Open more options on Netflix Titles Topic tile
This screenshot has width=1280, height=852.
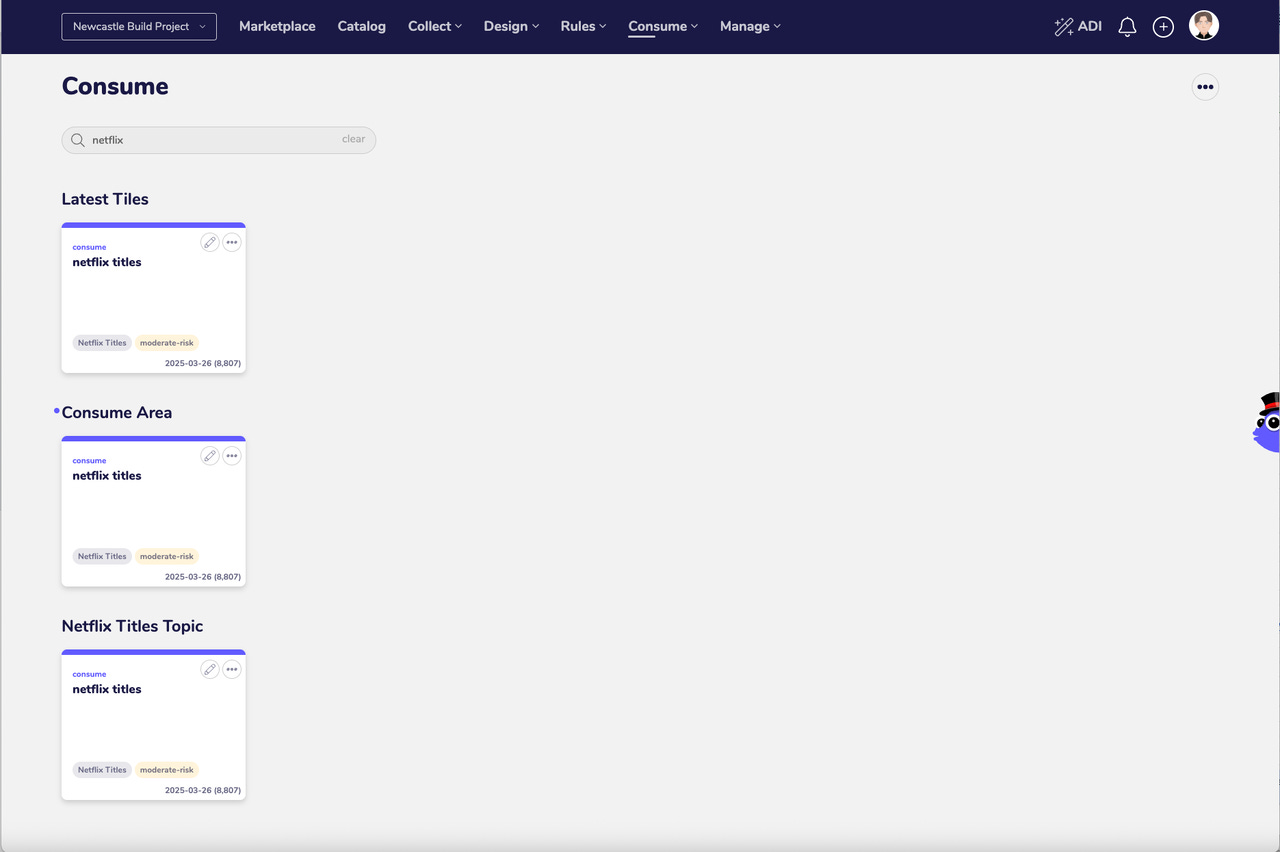point(232,670)
